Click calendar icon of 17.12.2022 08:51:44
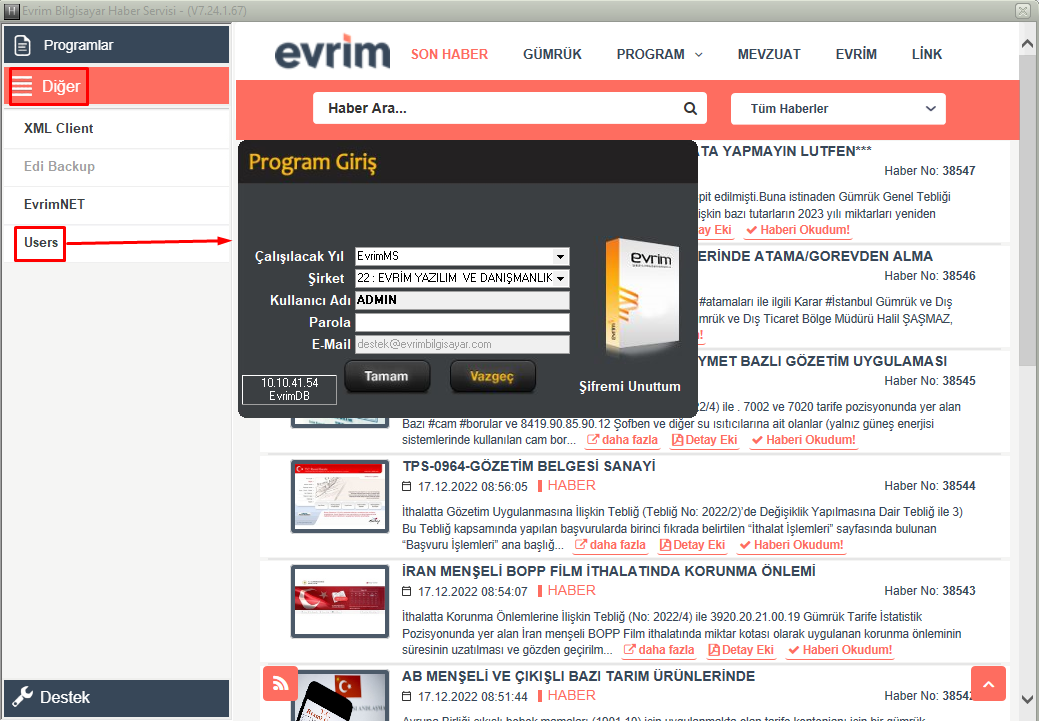The width and height of the screenshot is (1039, 721). point(407,696)
